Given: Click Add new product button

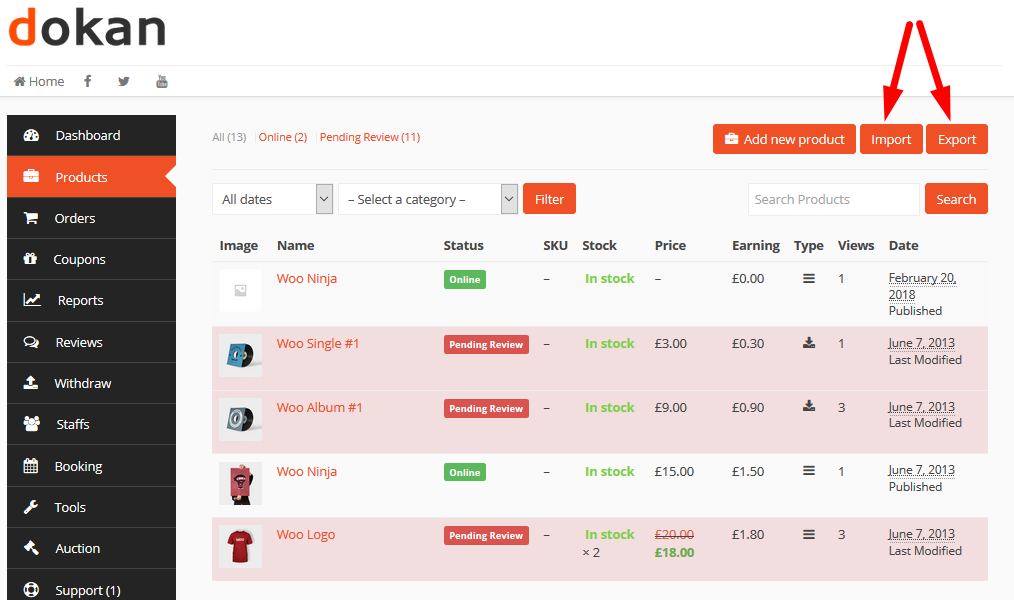Looking at the screenshot, I should tap(784, 139).
